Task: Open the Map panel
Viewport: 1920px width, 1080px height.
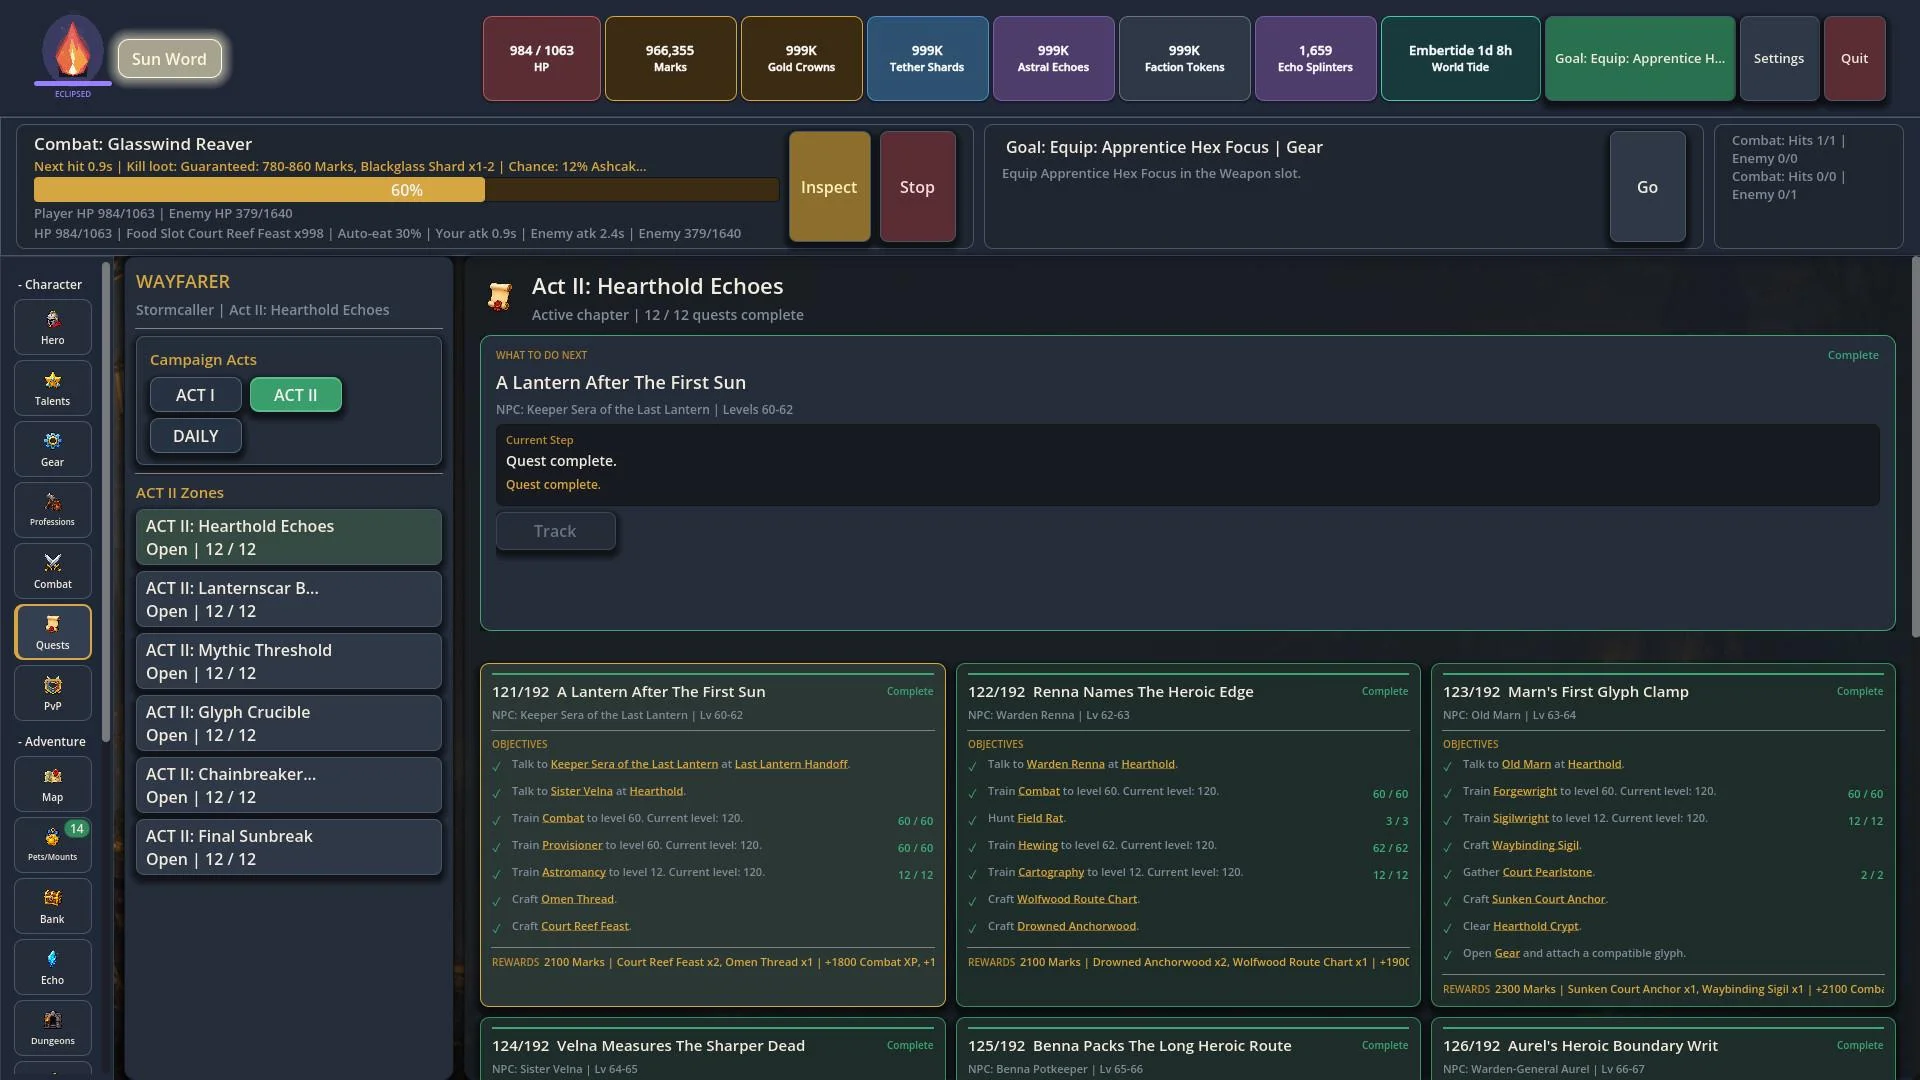Action: [53, 784]
